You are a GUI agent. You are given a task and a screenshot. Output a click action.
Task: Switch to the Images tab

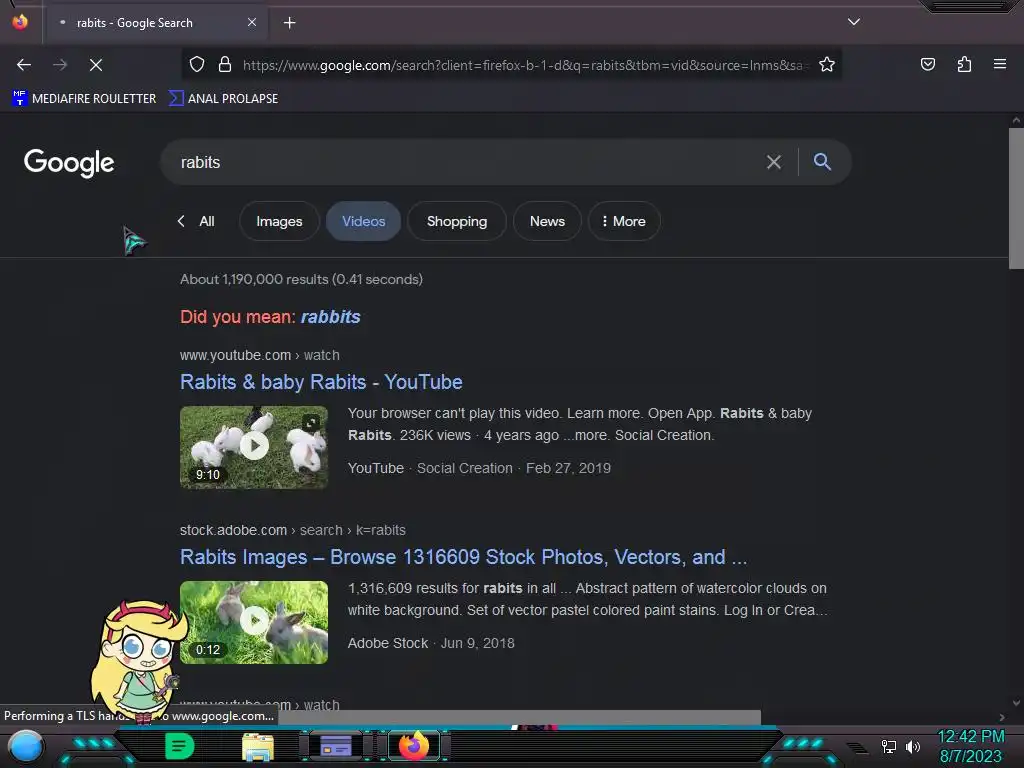click(279, 221)
